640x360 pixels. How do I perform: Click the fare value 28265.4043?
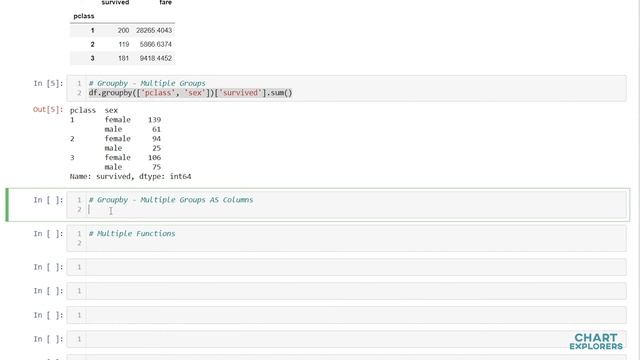click(154, 30)
